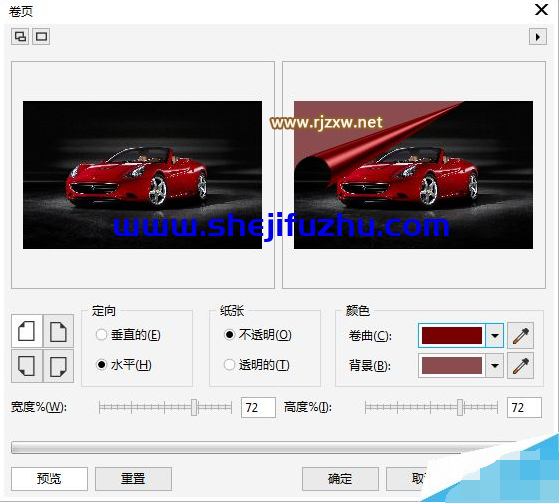This screenshot has height=503, width=559.
Task: Click the single-pane preview window icon
Action: (x=41, y=36)
